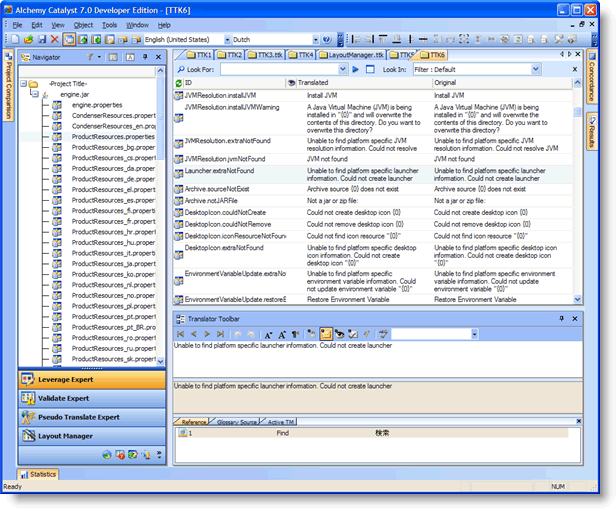
Task: Run search with blue play arrow icon
Action: [356, 70]
